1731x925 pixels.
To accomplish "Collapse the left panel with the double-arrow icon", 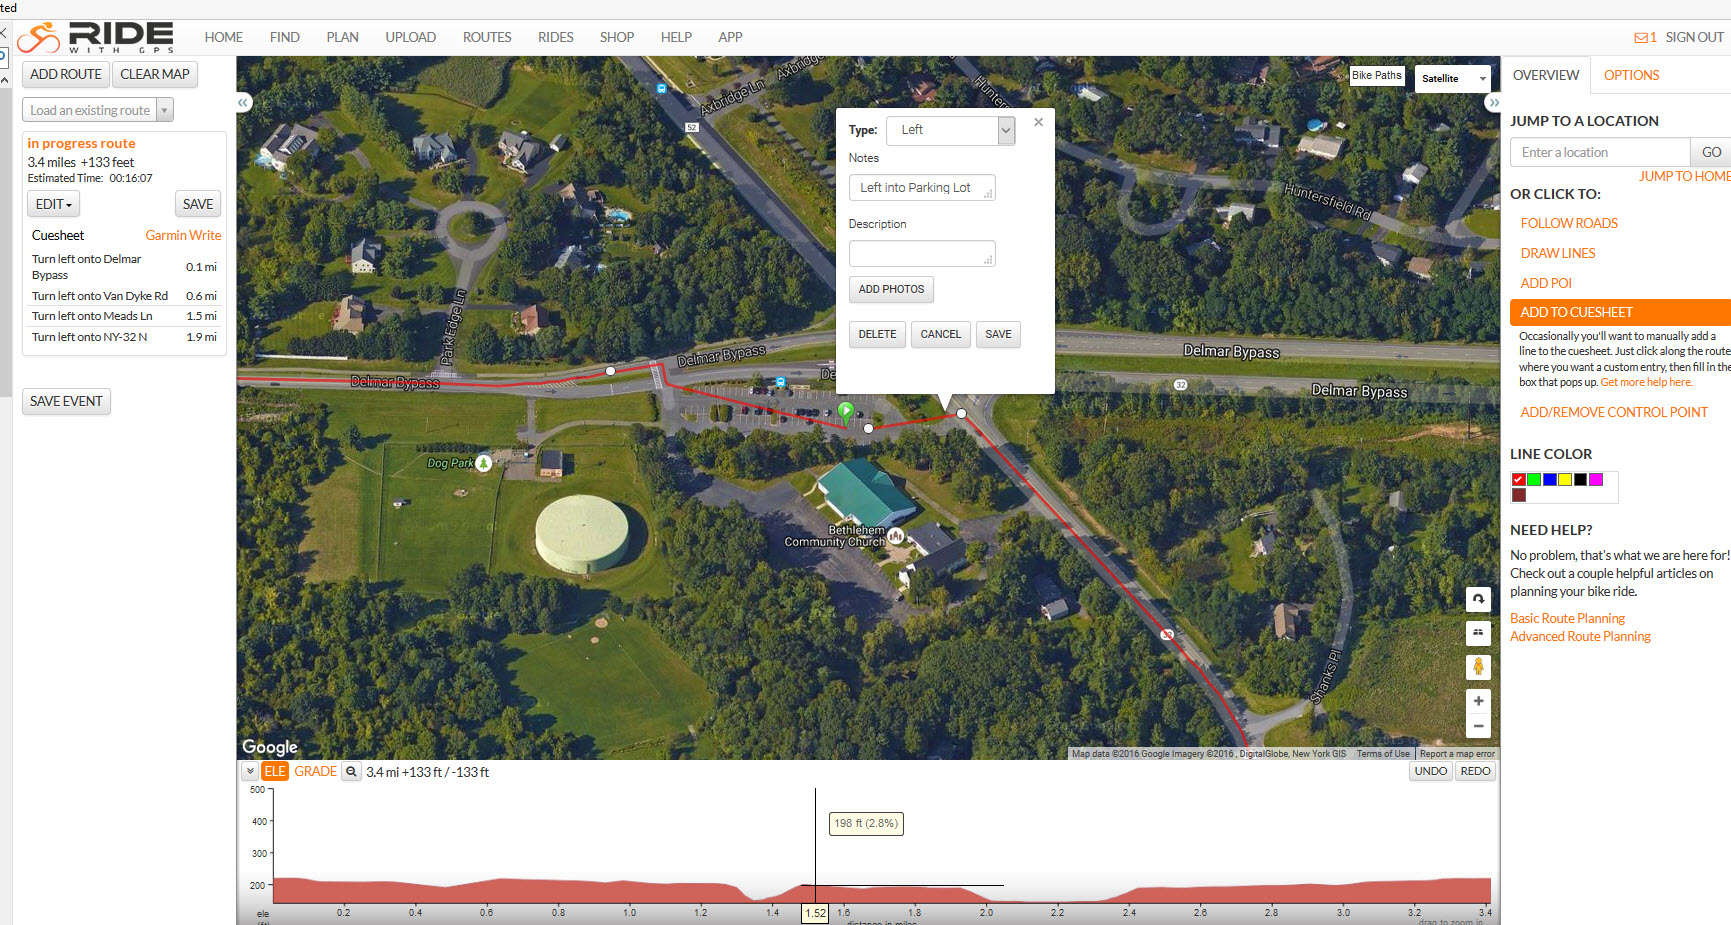I will click(244, 102).
